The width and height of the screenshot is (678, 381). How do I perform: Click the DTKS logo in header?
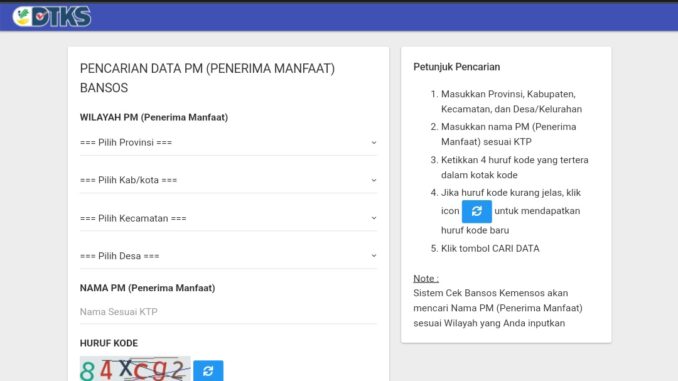pos(52,16)
